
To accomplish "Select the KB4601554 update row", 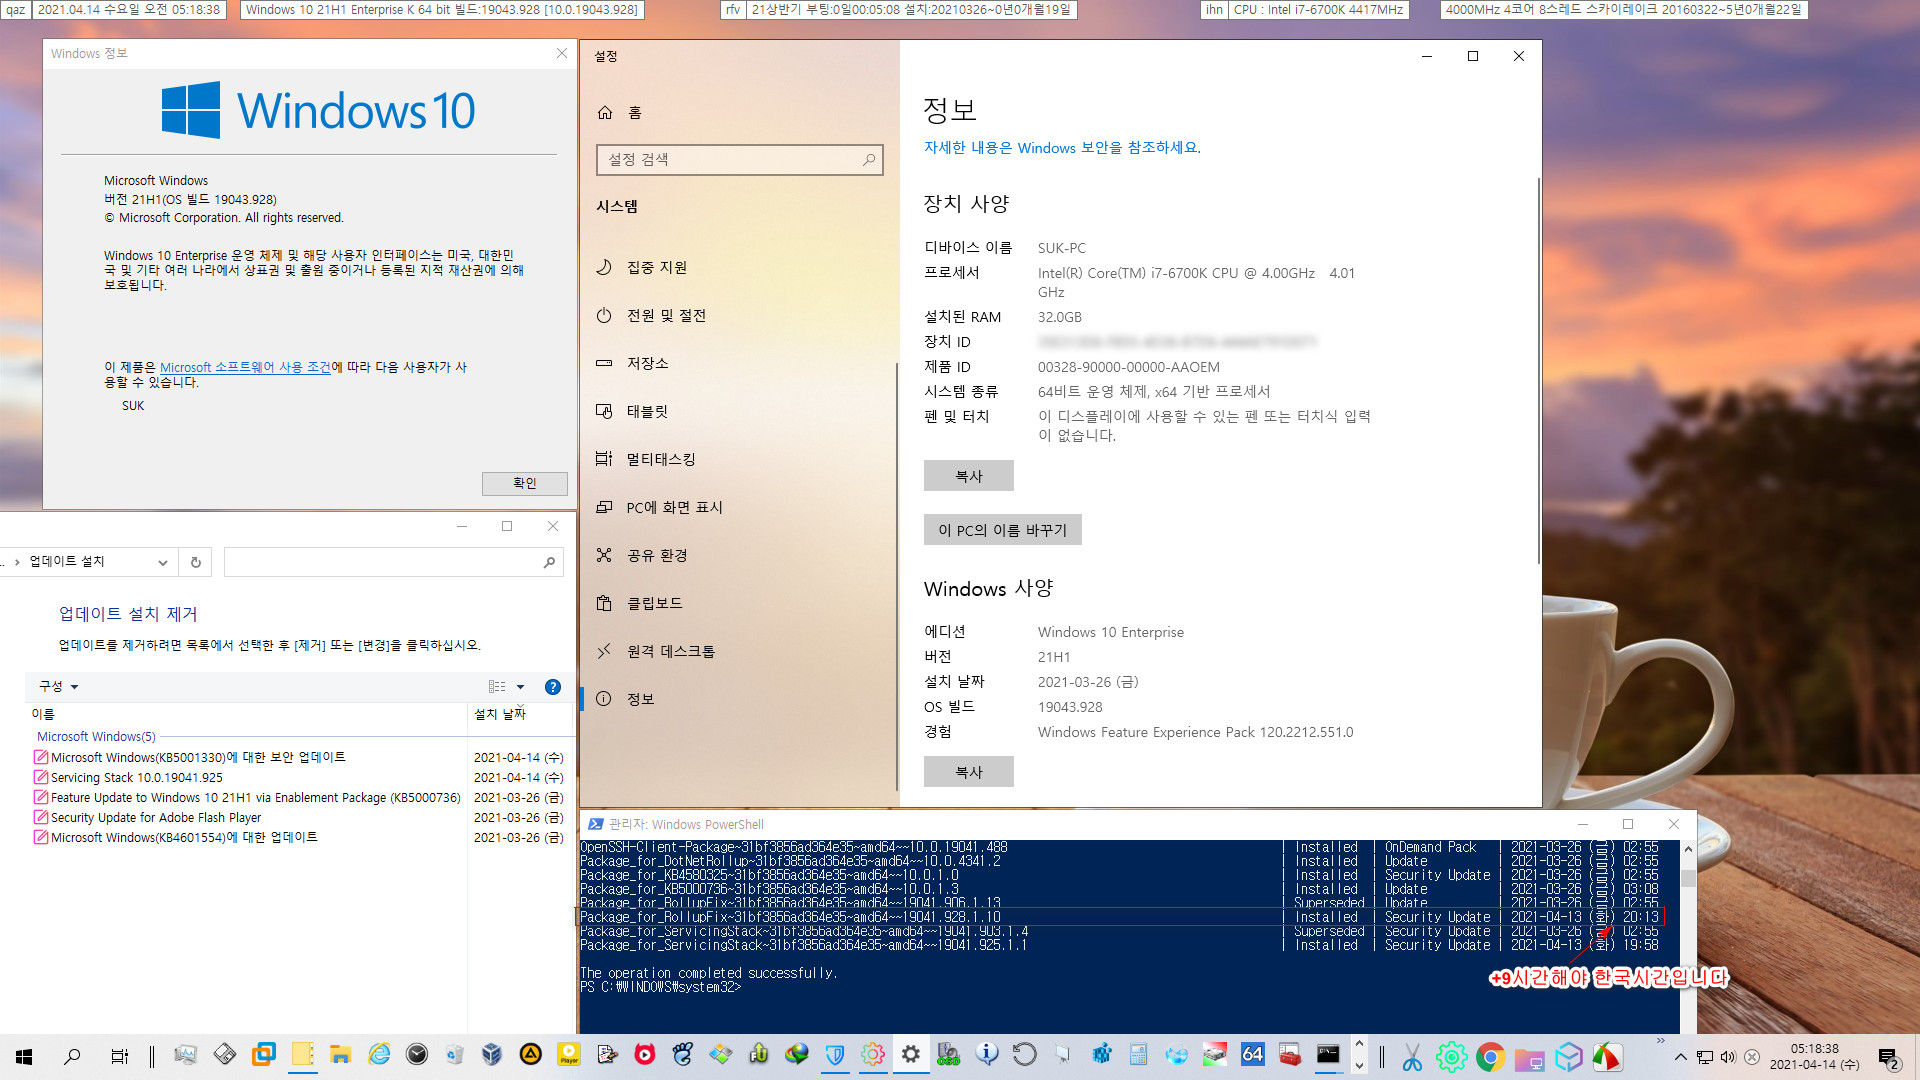I will point(299,838).
